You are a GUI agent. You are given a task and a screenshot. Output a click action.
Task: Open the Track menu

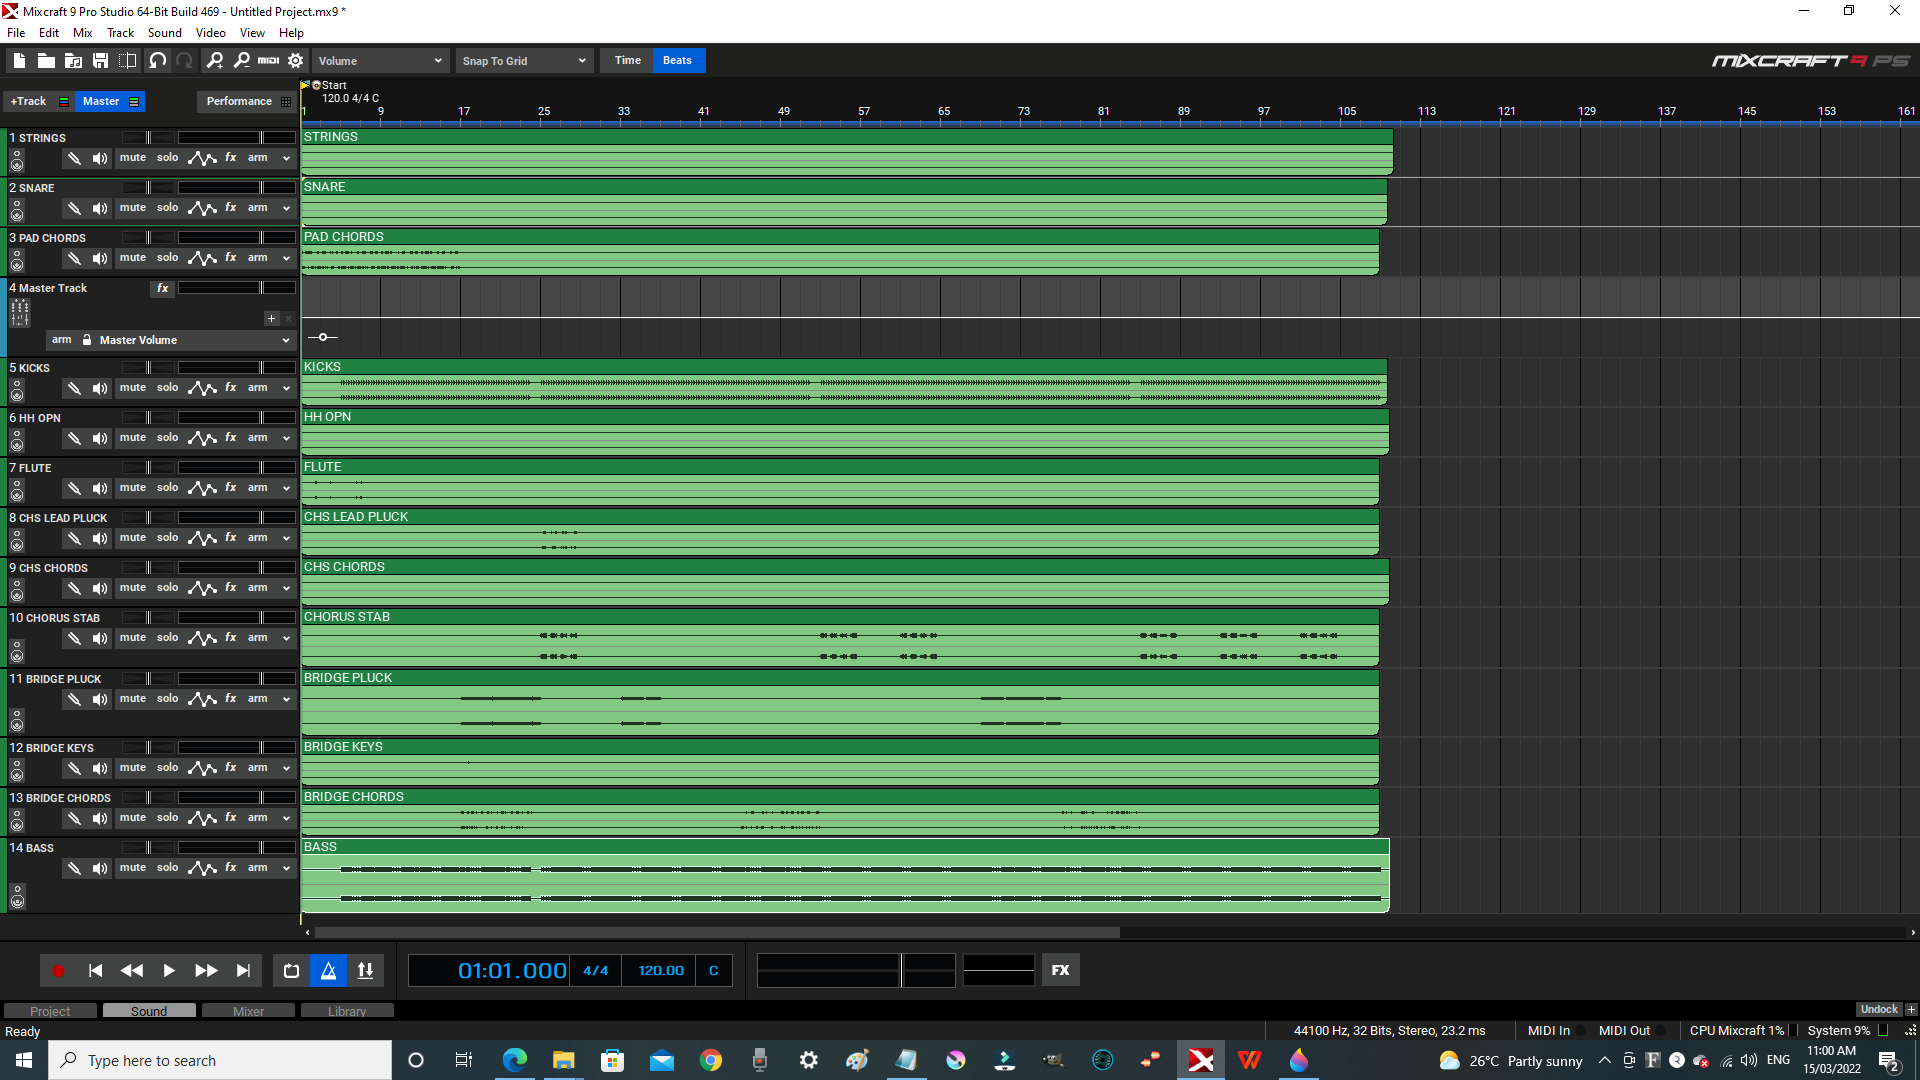pos(120,33)
